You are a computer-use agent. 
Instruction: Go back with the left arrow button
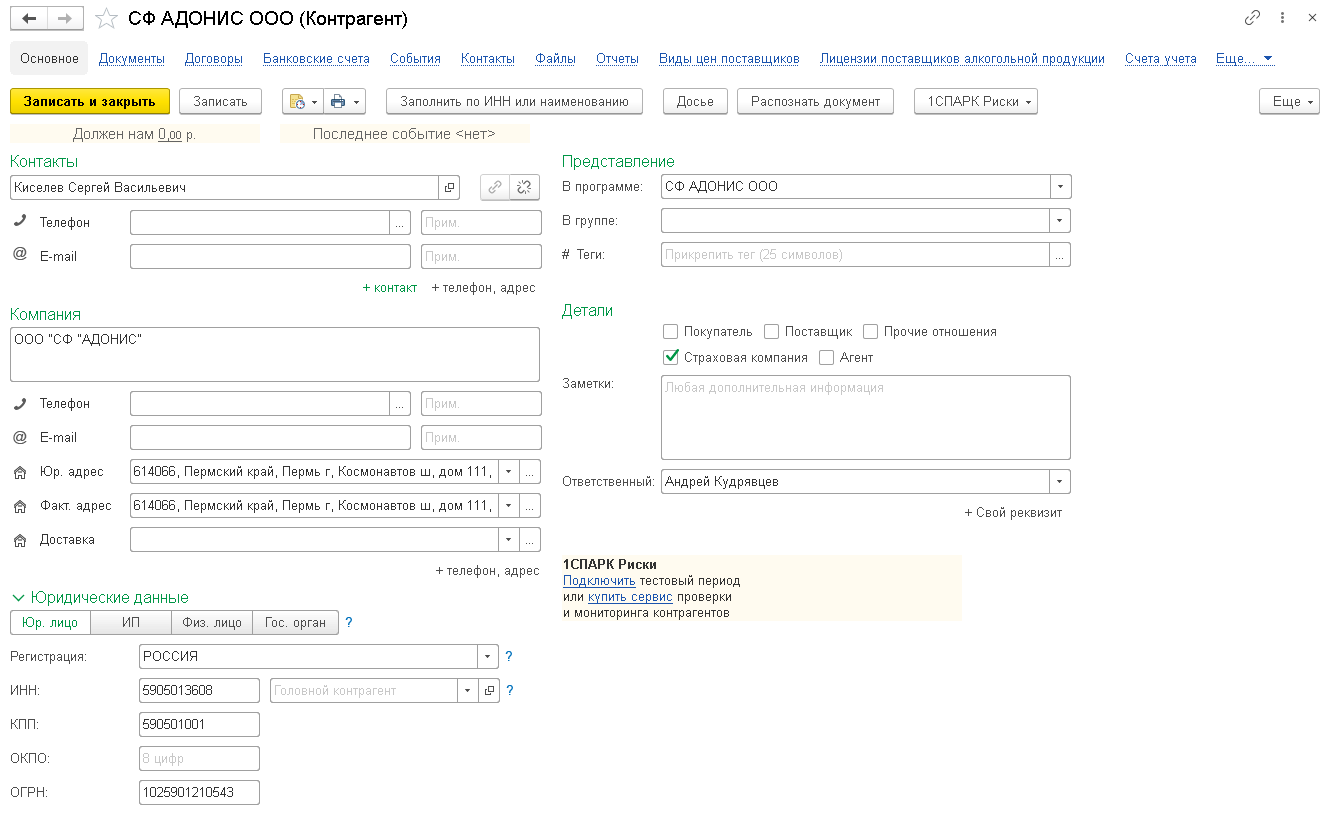[29, 18]
